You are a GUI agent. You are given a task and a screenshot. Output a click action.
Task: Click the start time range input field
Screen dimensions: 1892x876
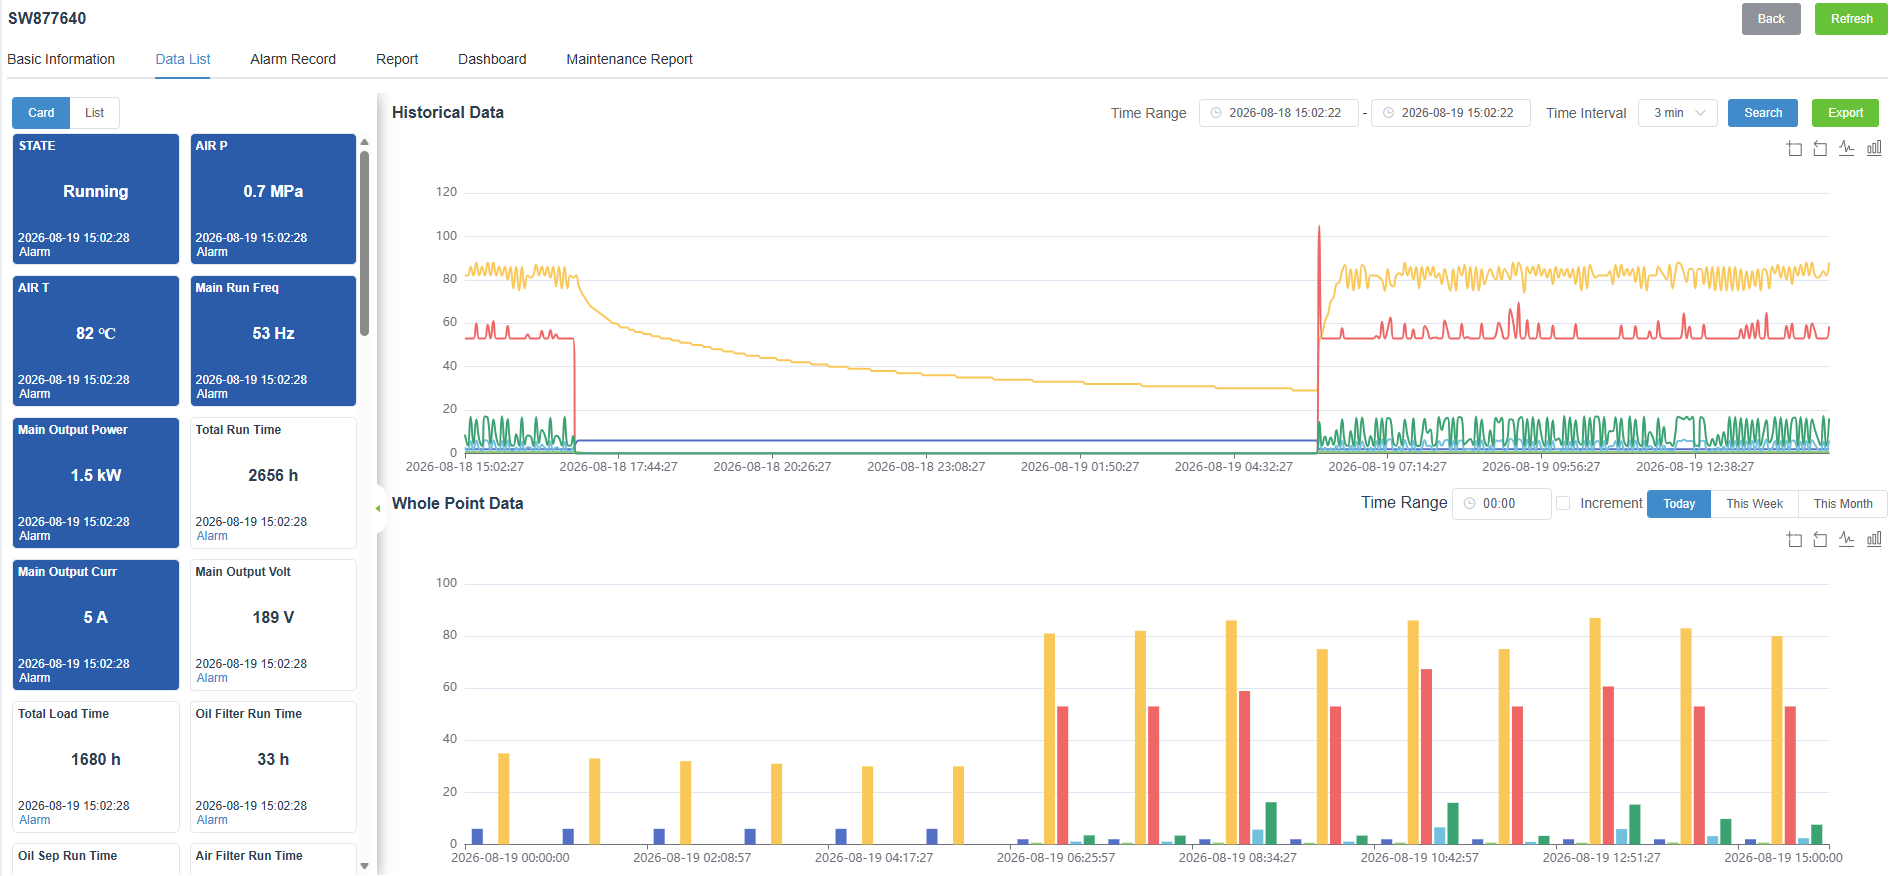[1278, 113]
